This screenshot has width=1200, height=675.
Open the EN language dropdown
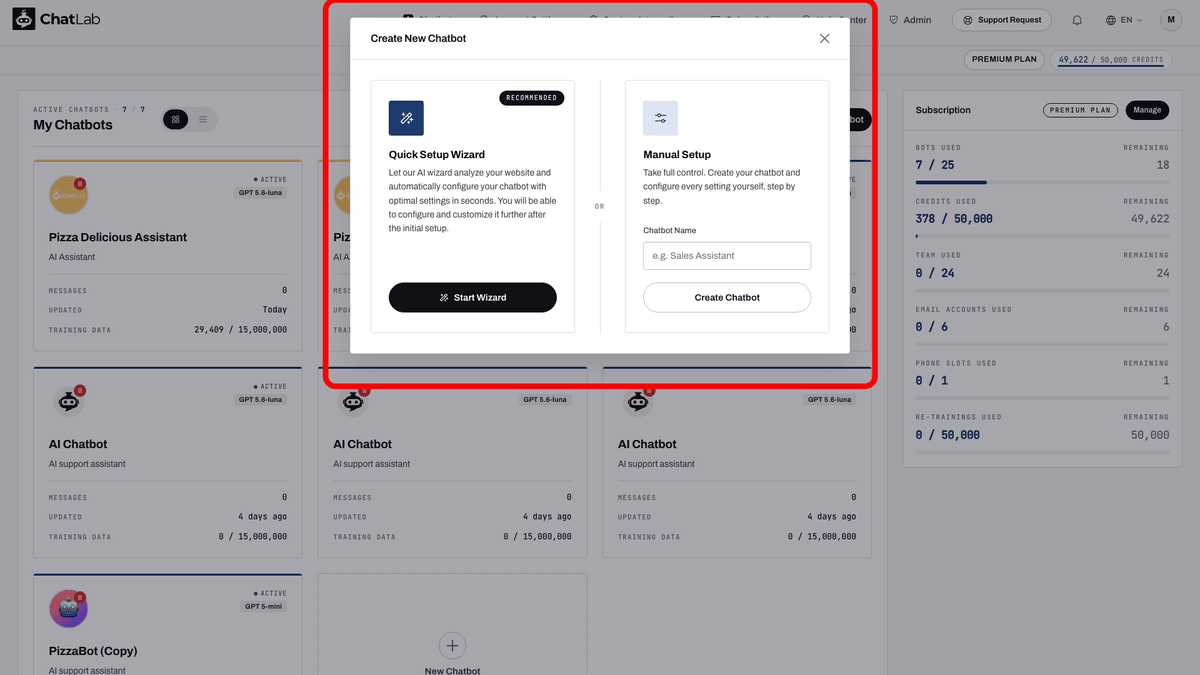1124,20
